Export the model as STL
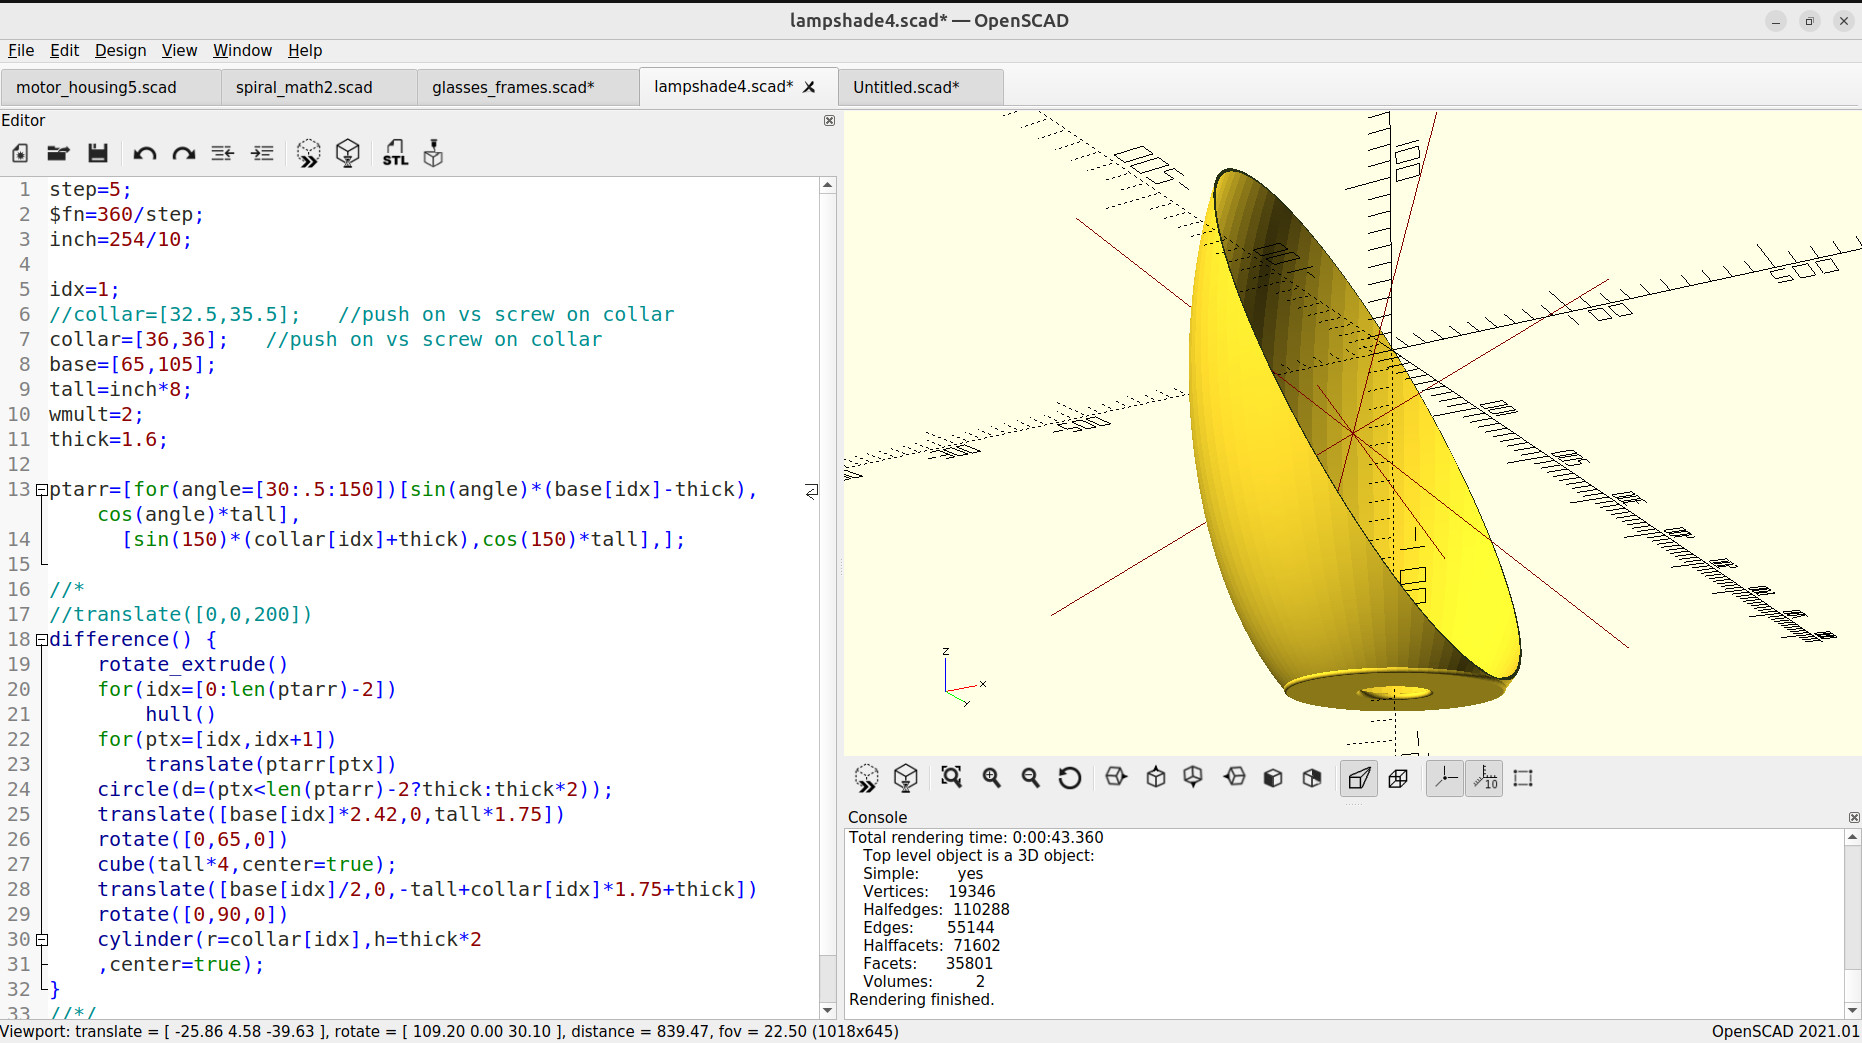This screenshot has height=1043, width=1862. point(395,153)
